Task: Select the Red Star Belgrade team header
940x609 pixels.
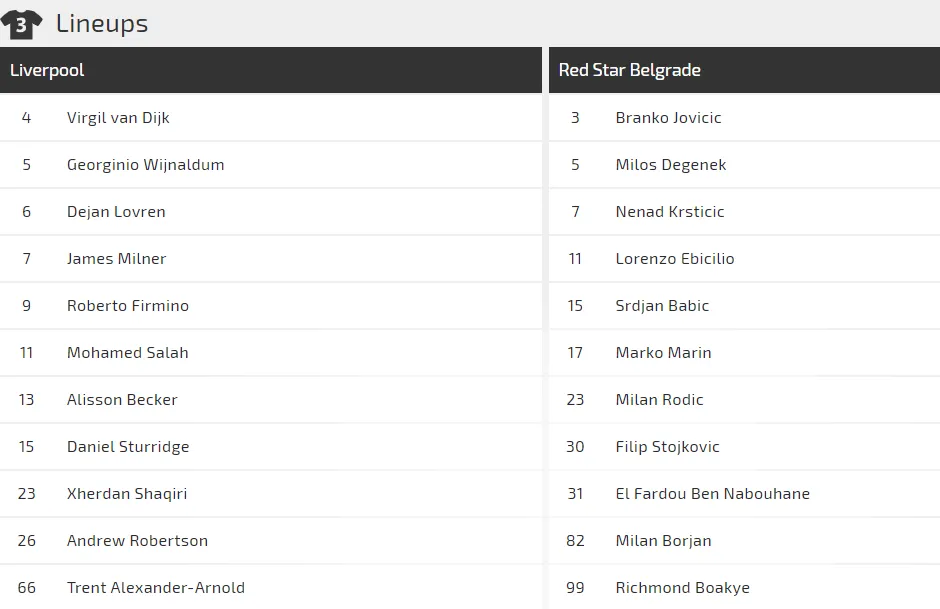Action: pyautogui.click(x=629, y=70)
